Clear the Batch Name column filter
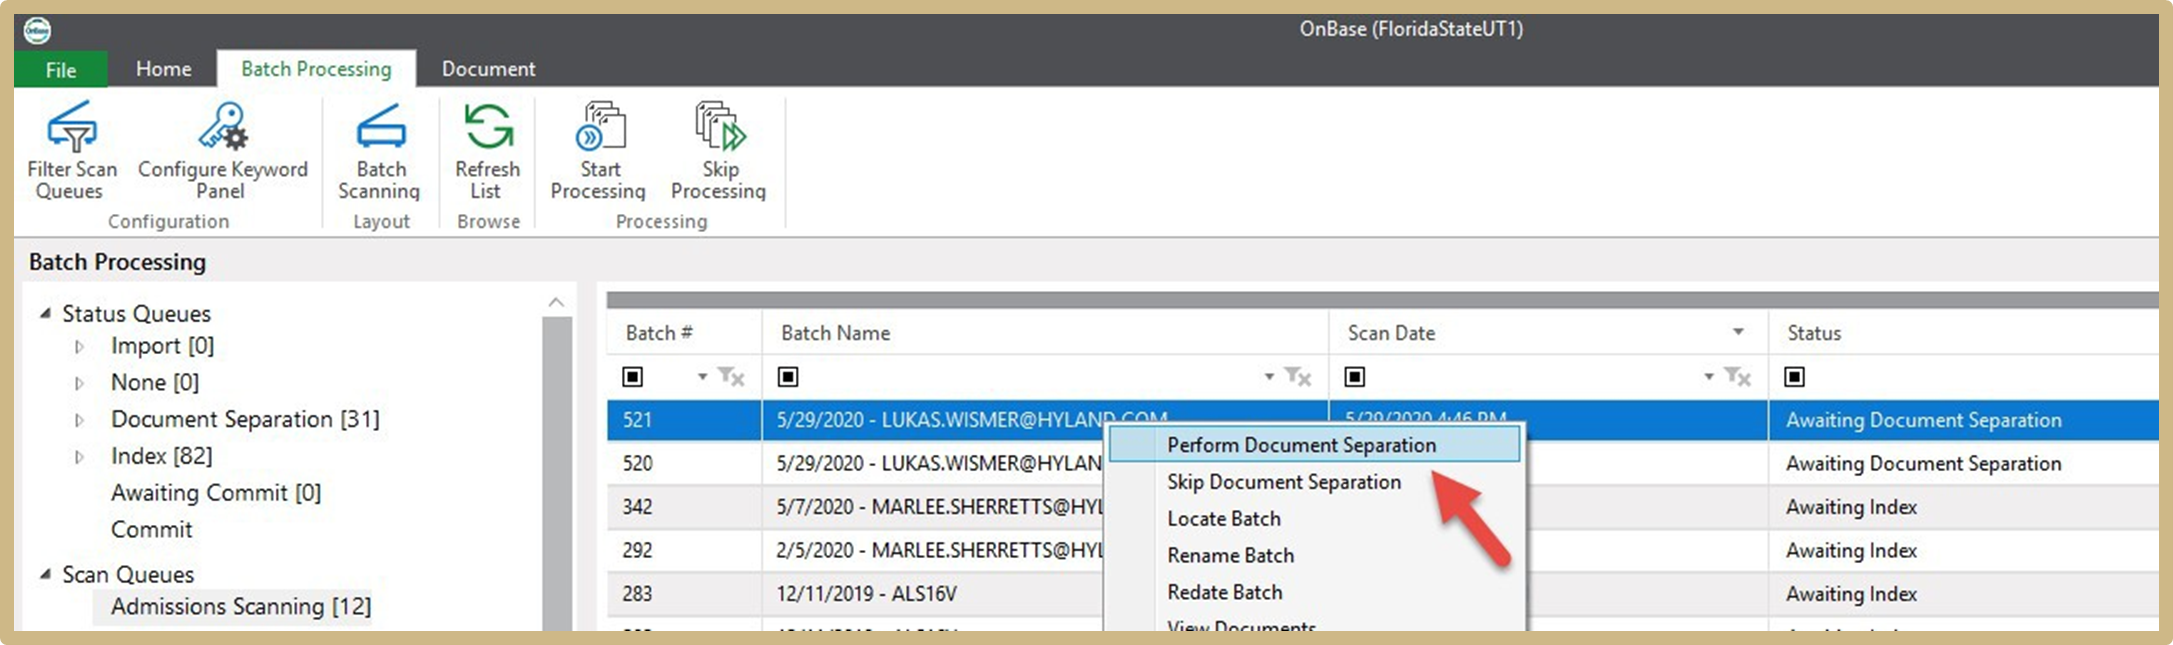The width and height of the screenshot is (2173, 645). [1298, 377]
